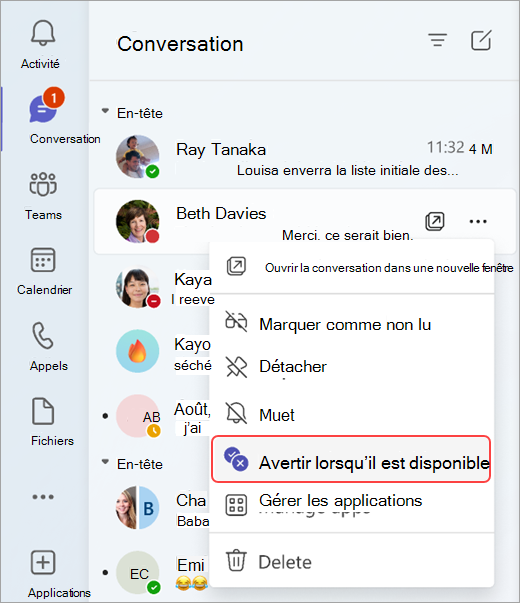520x603 pixels.
Task: Go to Teams in sidebar
Action: [43, 196]
